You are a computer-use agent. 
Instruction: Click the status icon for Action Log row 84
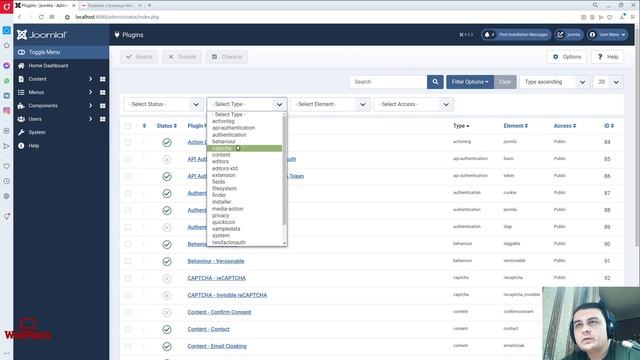tap(167, 142)
